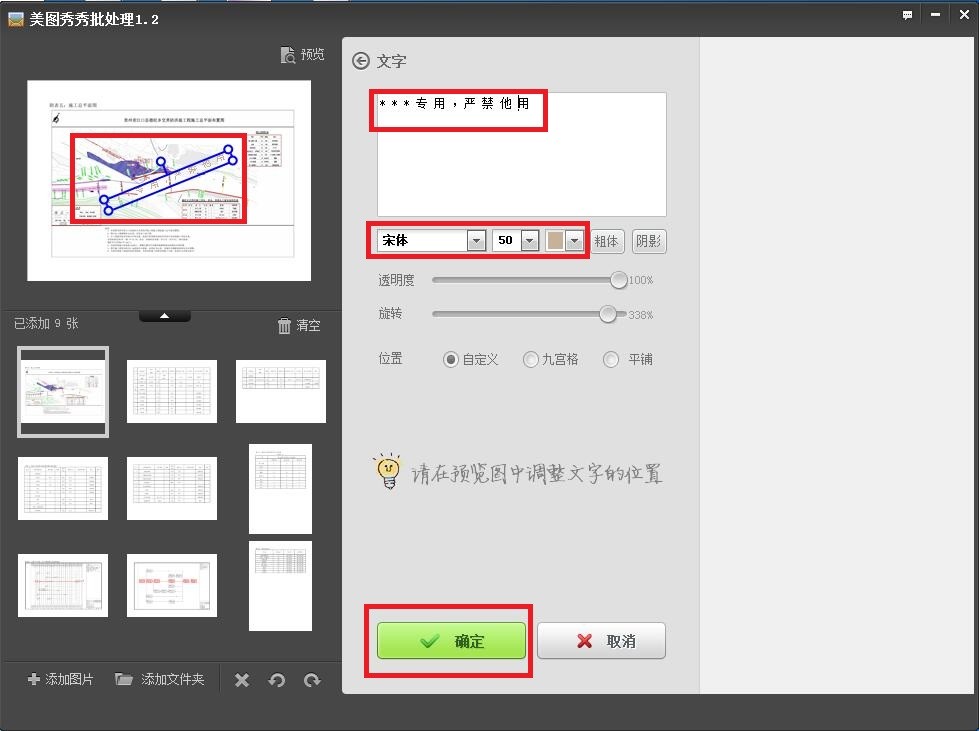
Task: Collapse the preview panel with up arrow
Action: [x=165, y=316]
